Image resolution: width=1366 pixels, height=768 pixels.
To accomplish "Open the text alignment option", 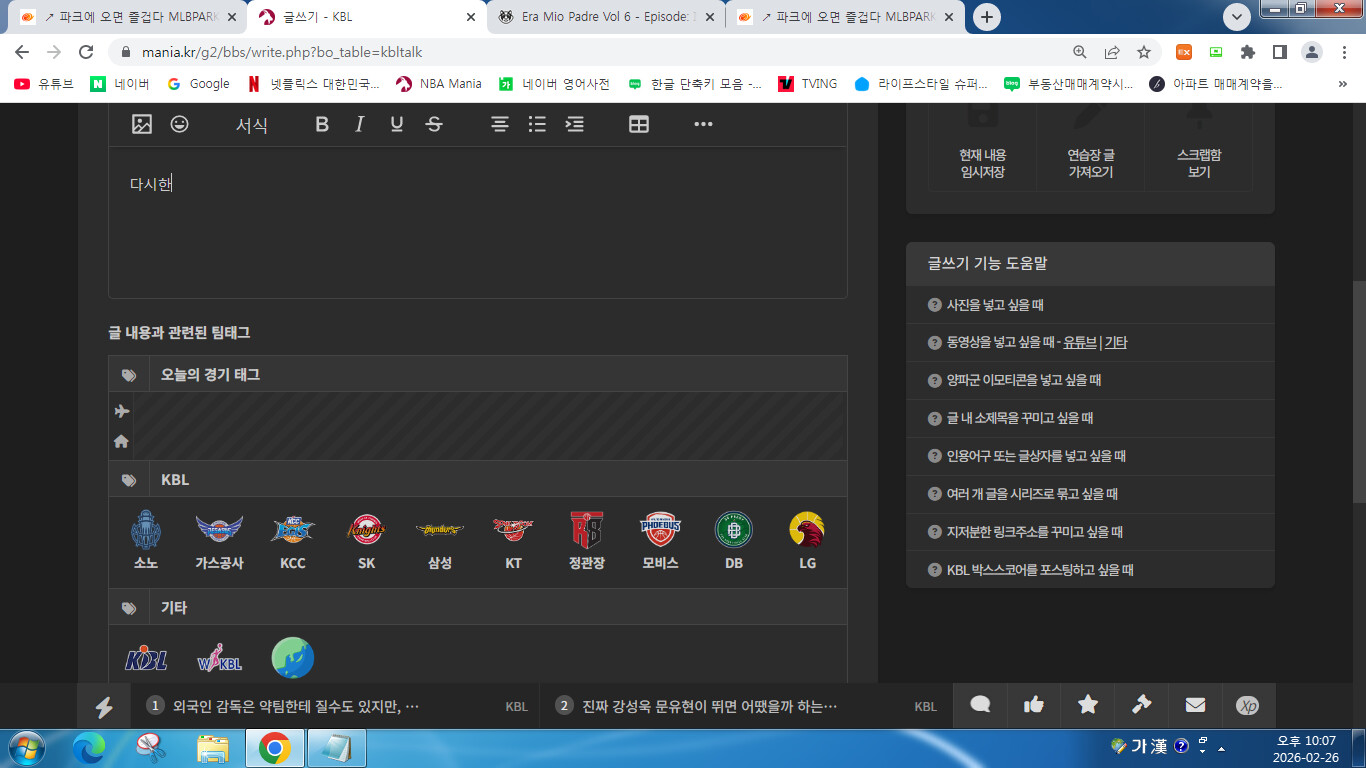I will pos(500,124).
